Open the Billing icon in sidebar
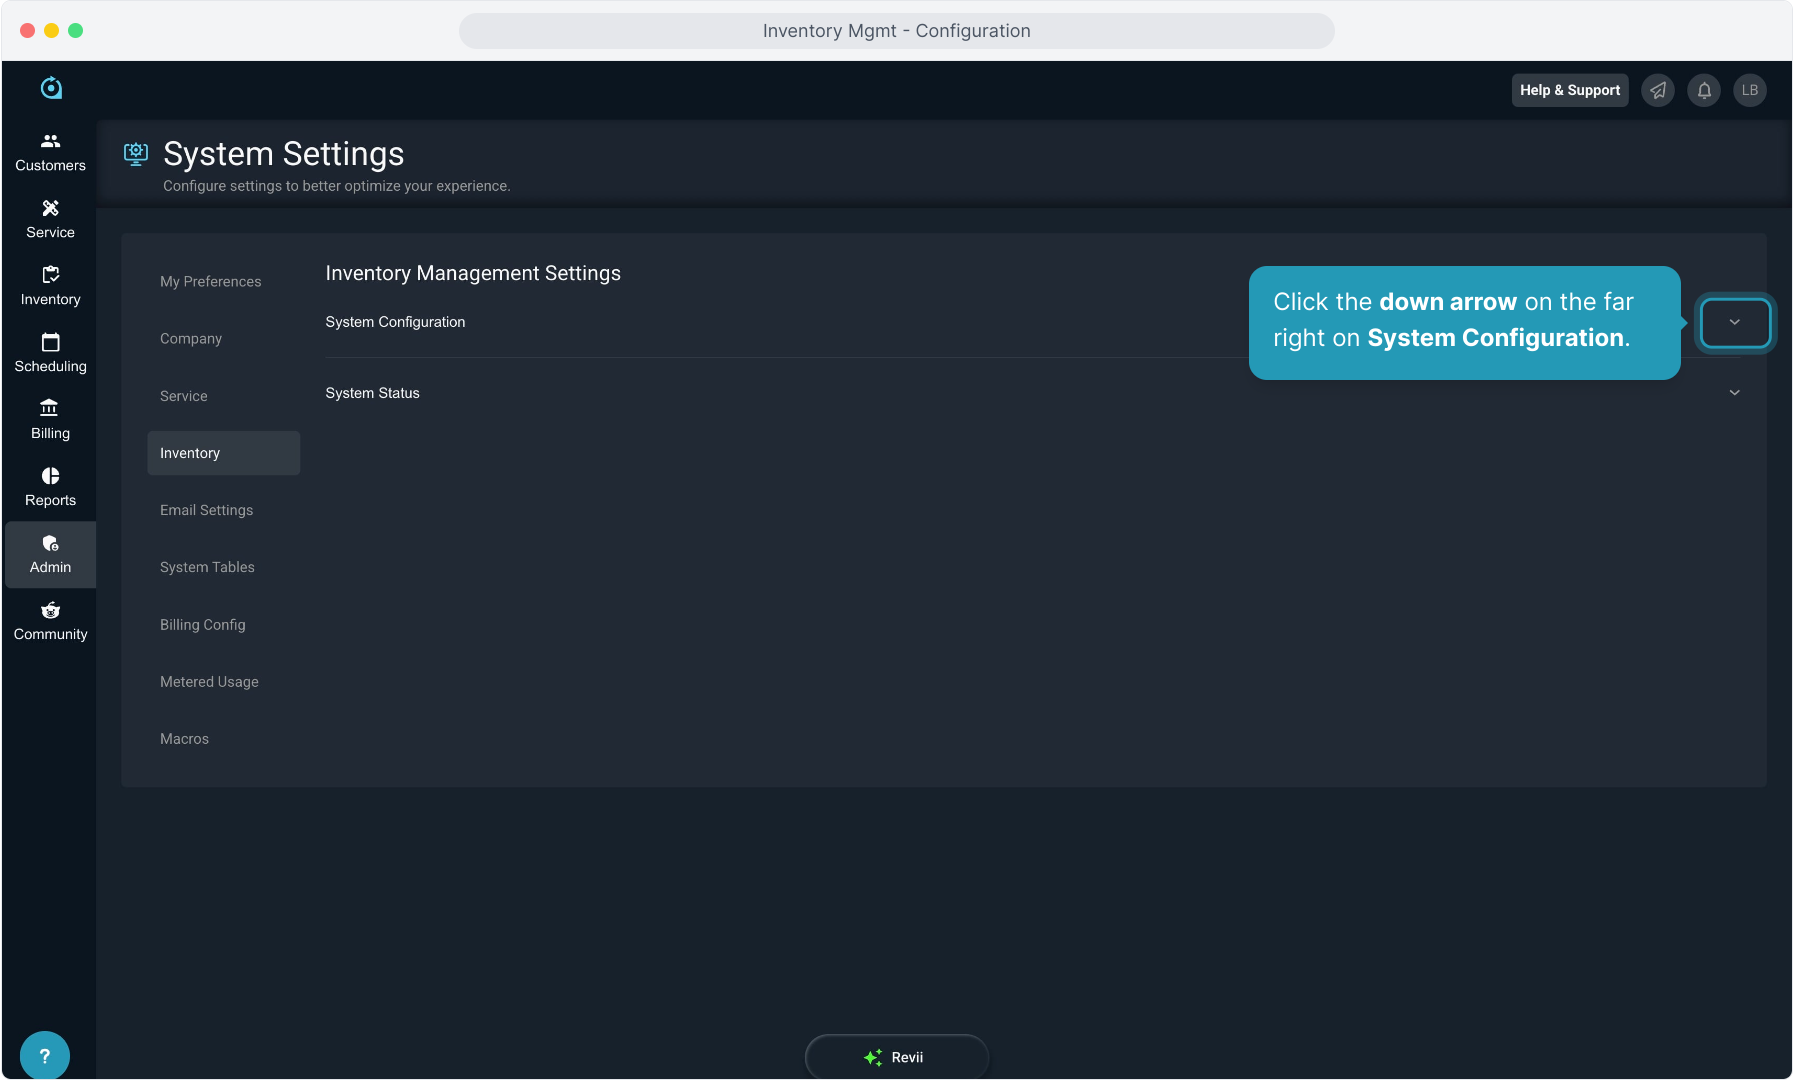This screenshot has width=1794, height=1080. (50, 408)
